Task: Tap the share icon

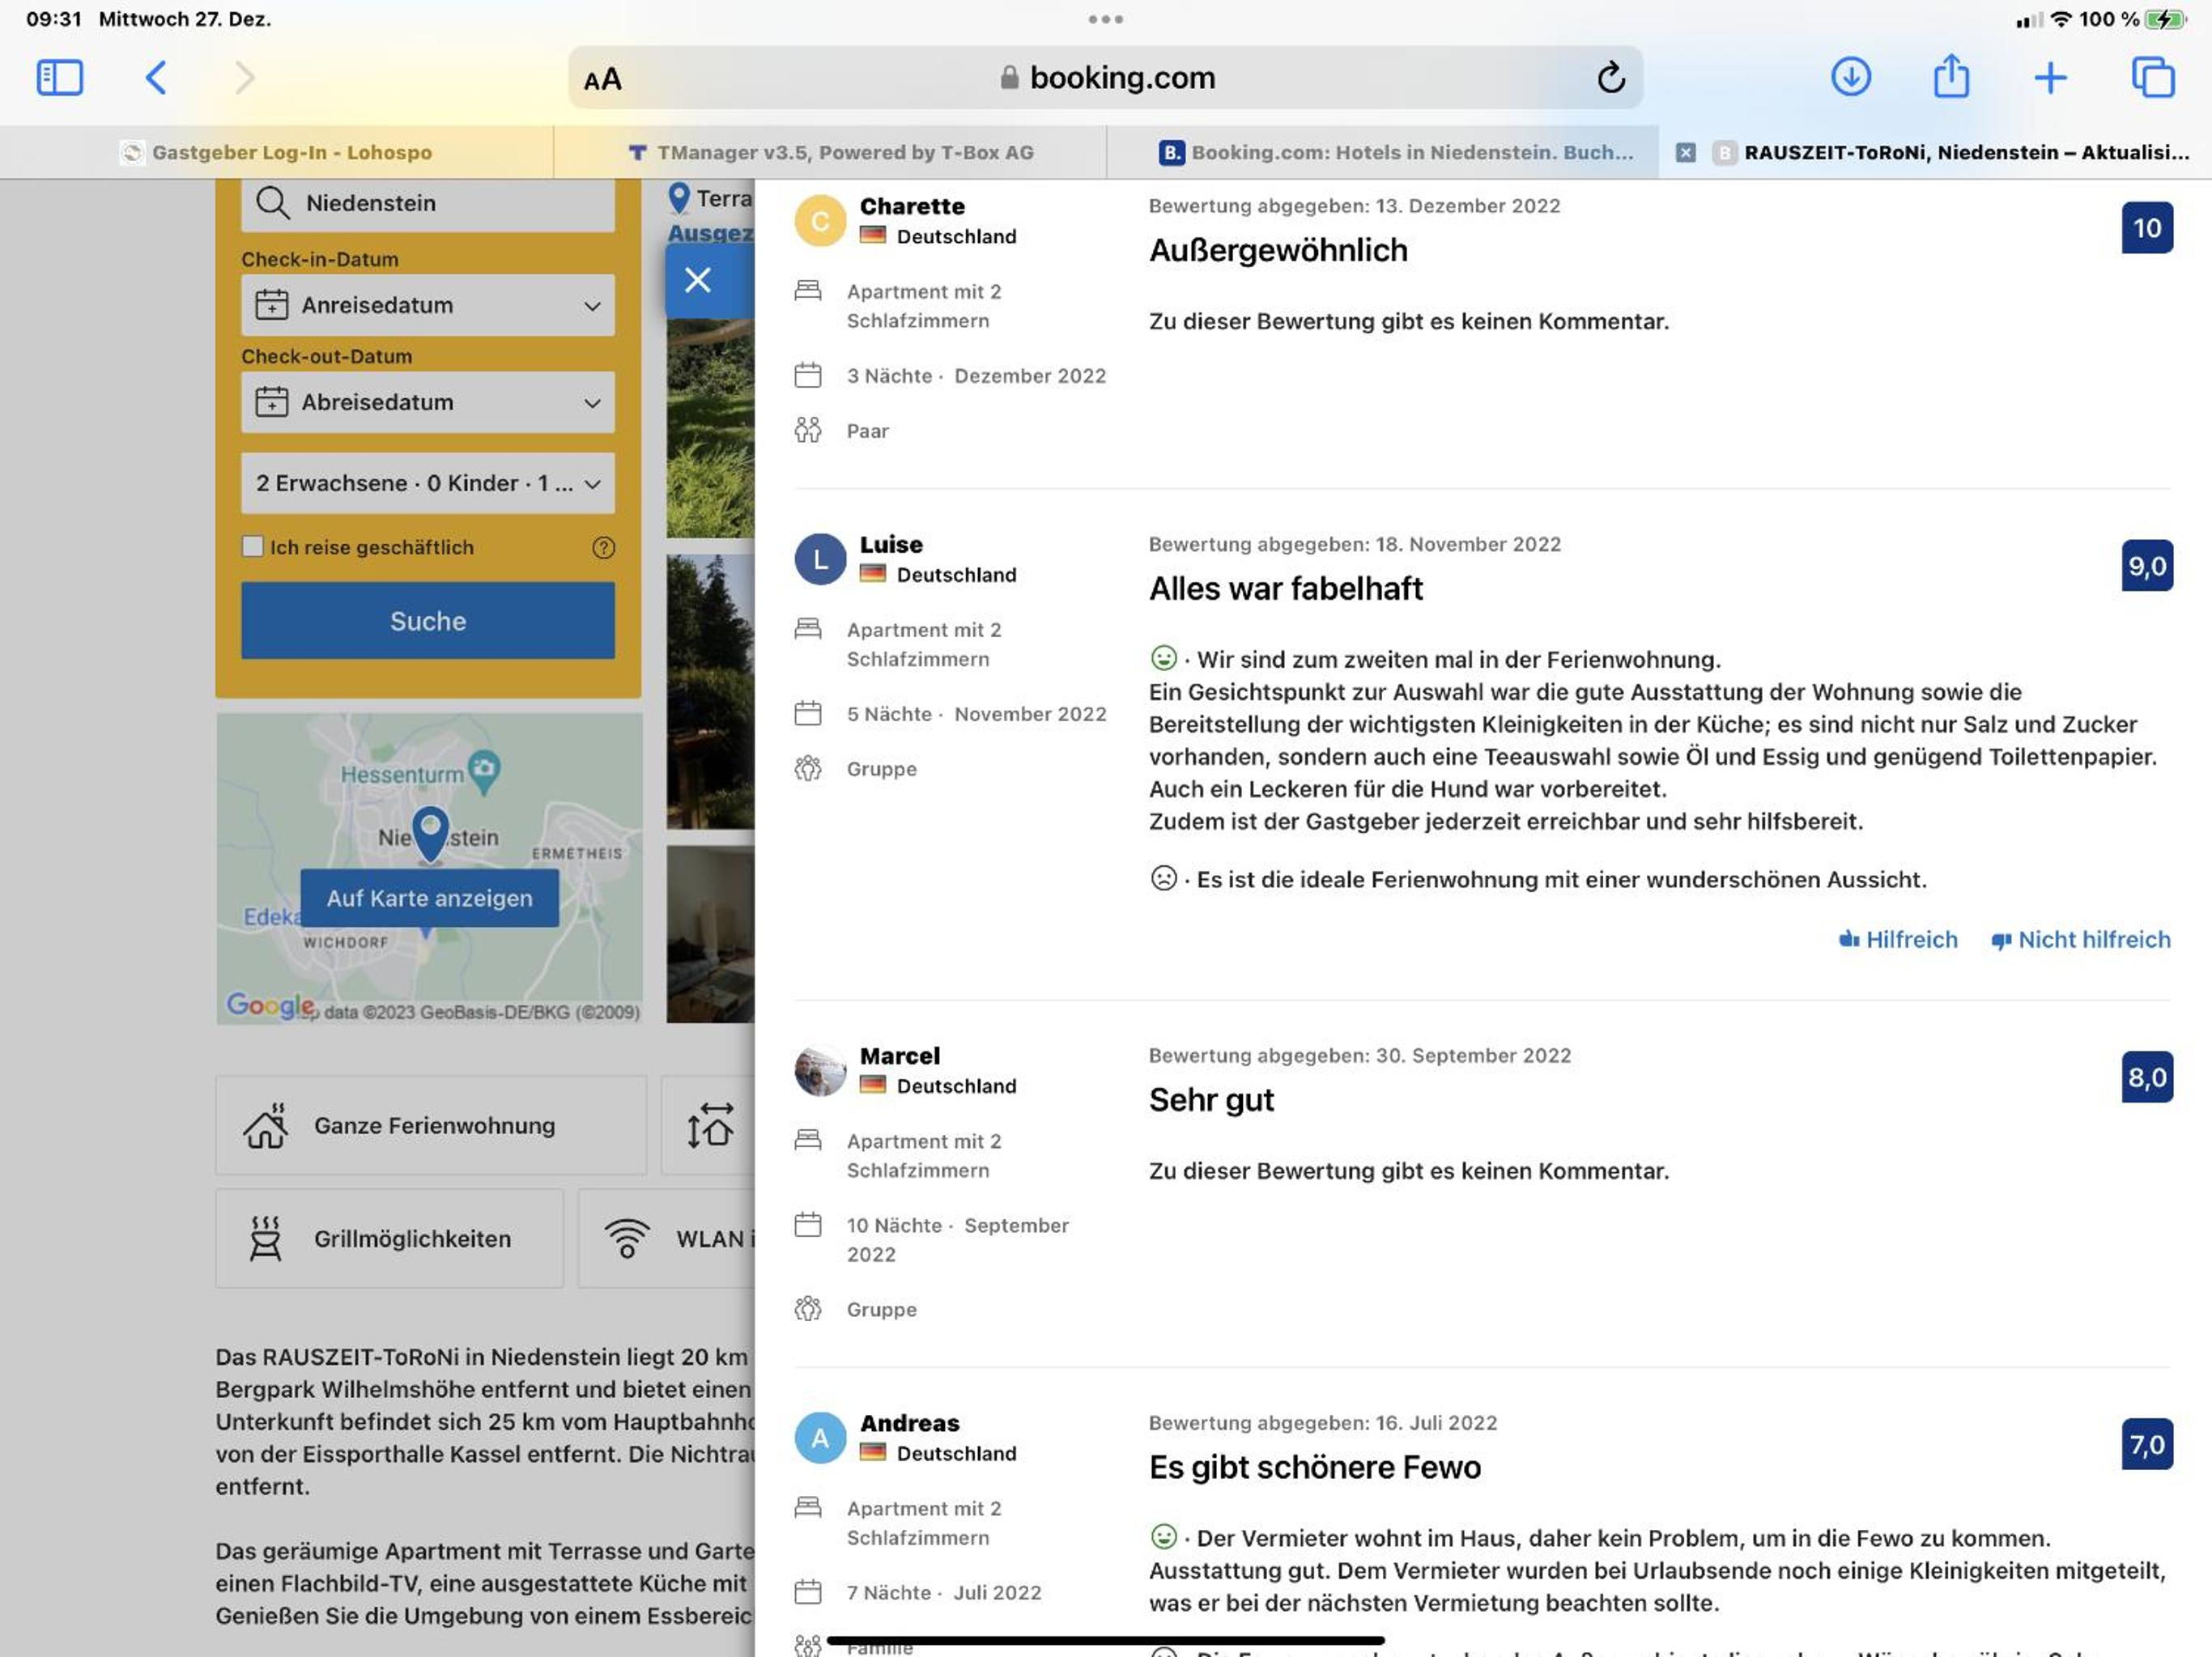Action: click(1951, 76)
